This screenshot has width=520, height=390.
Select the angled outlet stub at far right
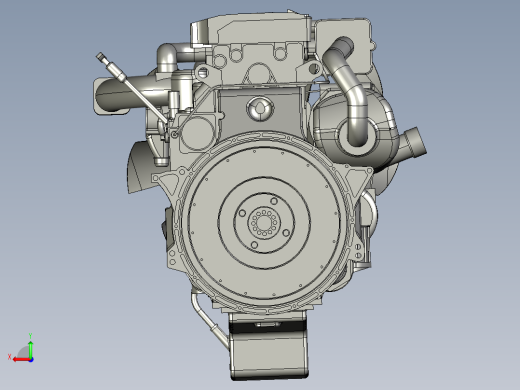tap(413, 143)
